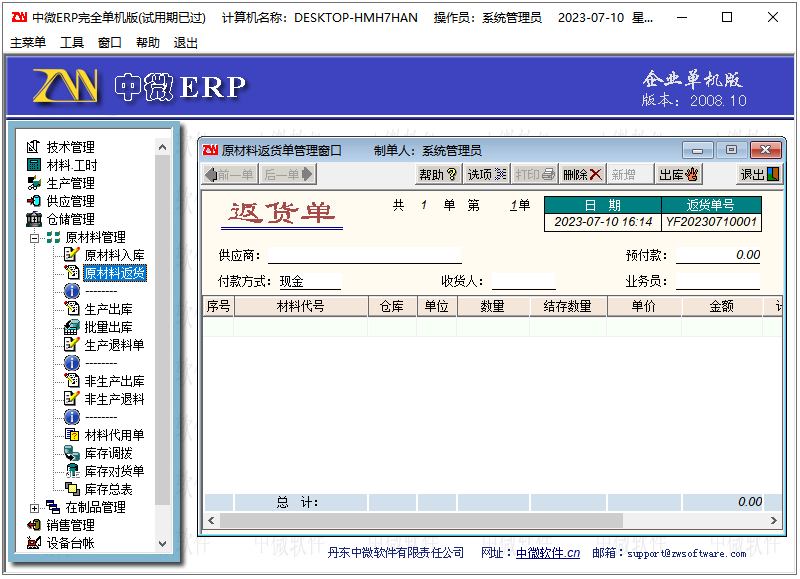This screenshot has height=579, width=800.
Task: Click the 单价 column header
Action: tap(644, 306)
